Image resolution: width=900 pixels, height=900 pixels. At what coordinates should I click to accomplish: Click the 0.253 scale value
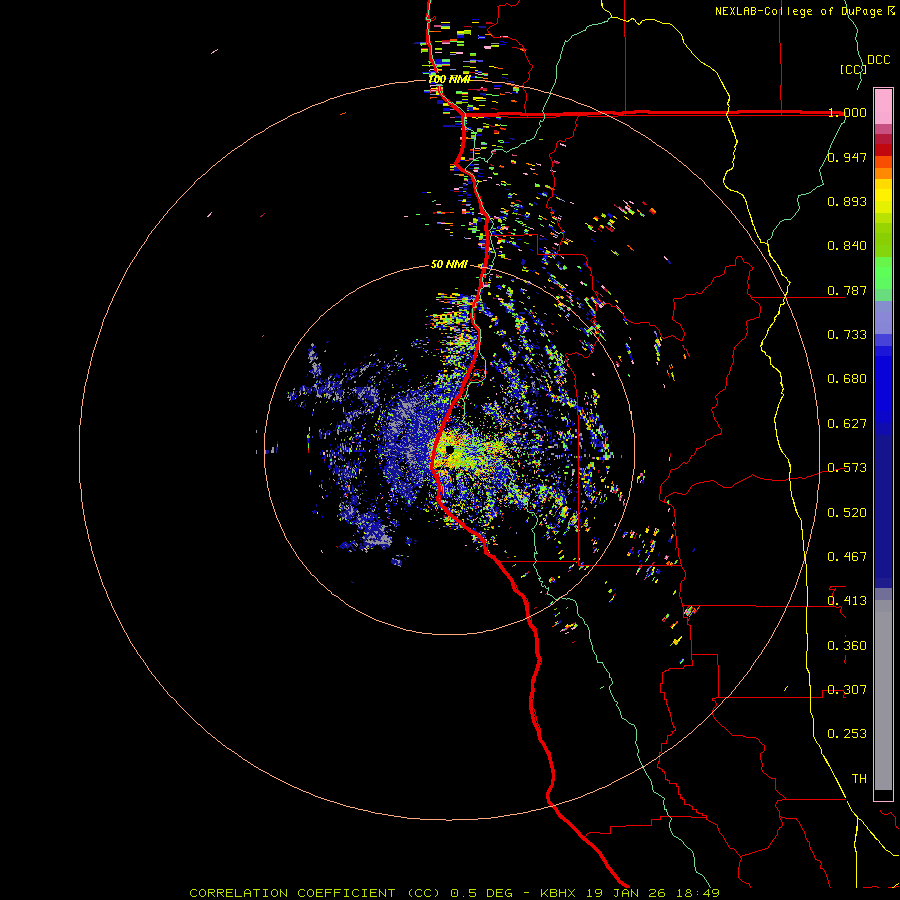pyautogui.click(x=847, y=734)
